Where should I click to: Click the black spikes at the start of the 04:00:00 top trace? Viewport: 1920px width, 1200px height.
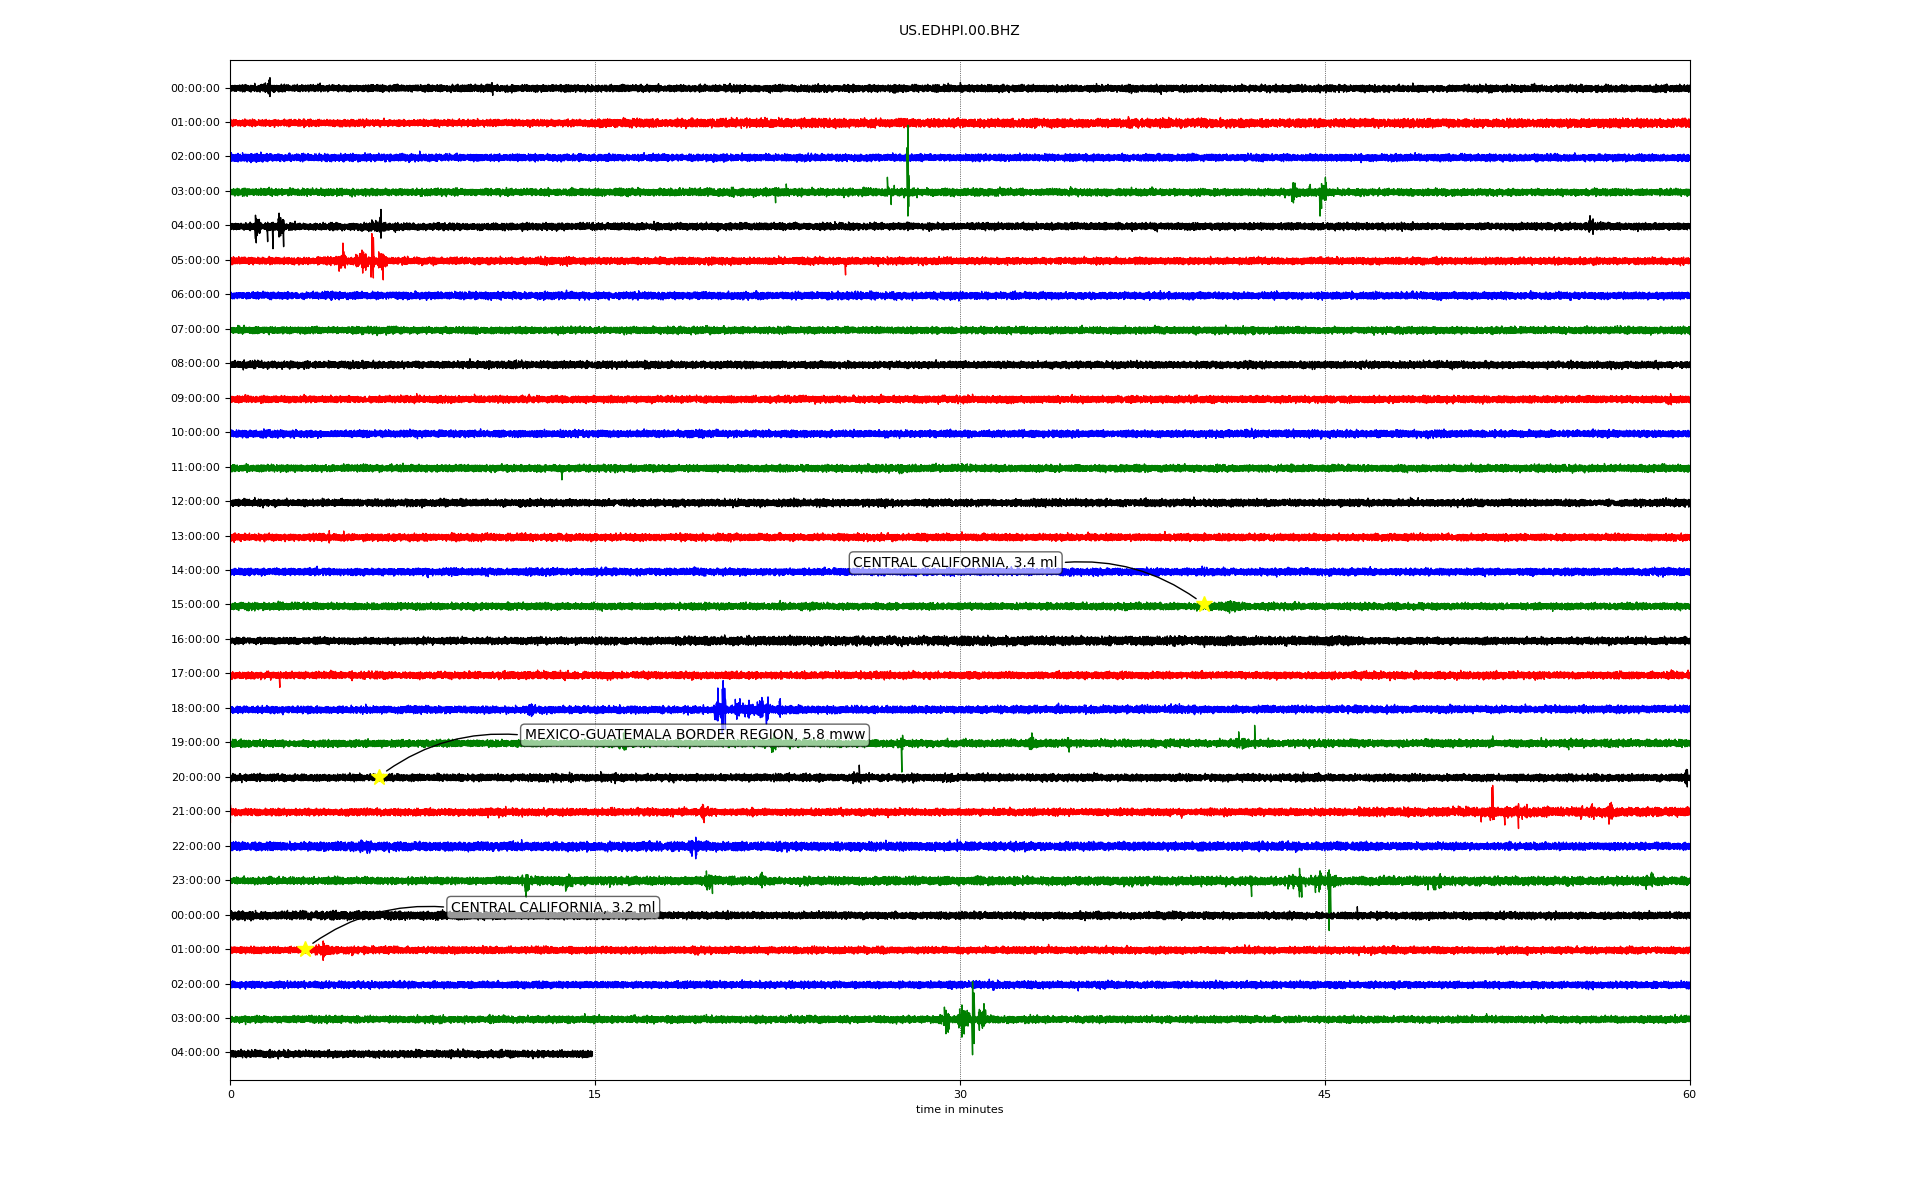point(270,229)
